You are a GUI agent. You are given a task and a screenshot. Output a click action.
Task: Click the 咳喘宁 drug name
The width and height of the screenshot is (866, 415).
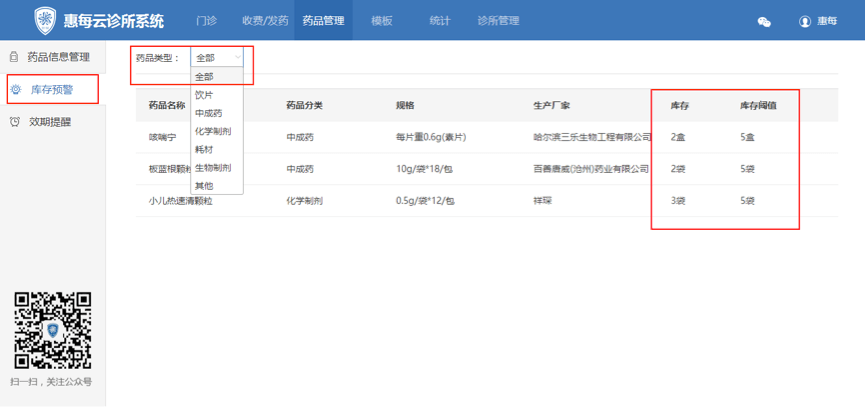[x=162, y=138]
